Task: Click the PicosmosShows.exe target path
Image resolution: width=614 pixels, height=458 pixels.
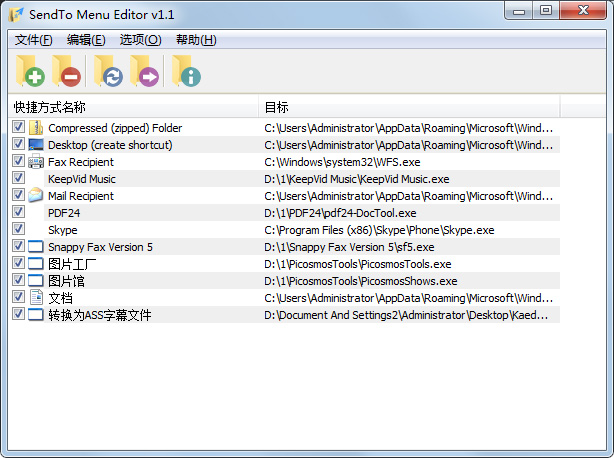Action: (x=361, y=281)
